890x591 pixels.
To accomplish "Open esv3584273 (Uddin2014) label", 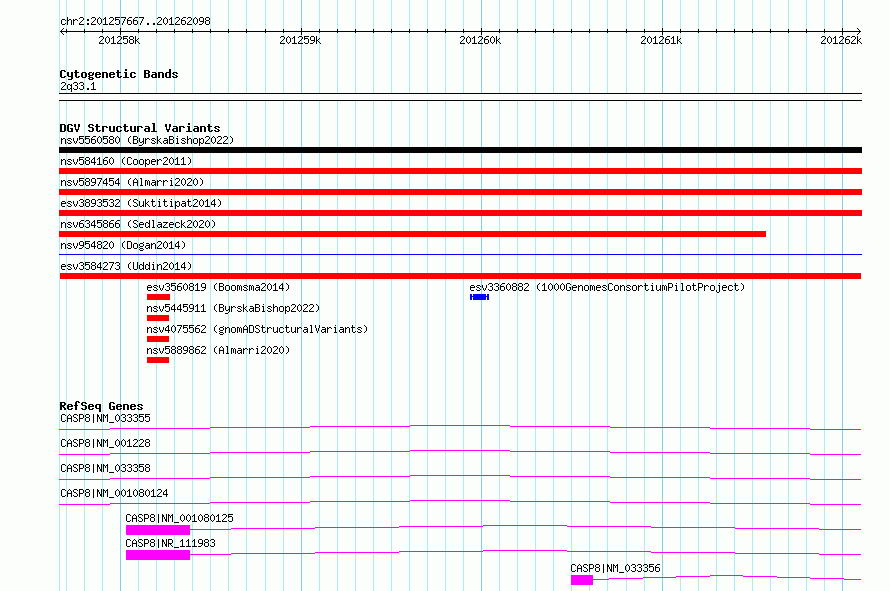I will (x=126, y=266).
